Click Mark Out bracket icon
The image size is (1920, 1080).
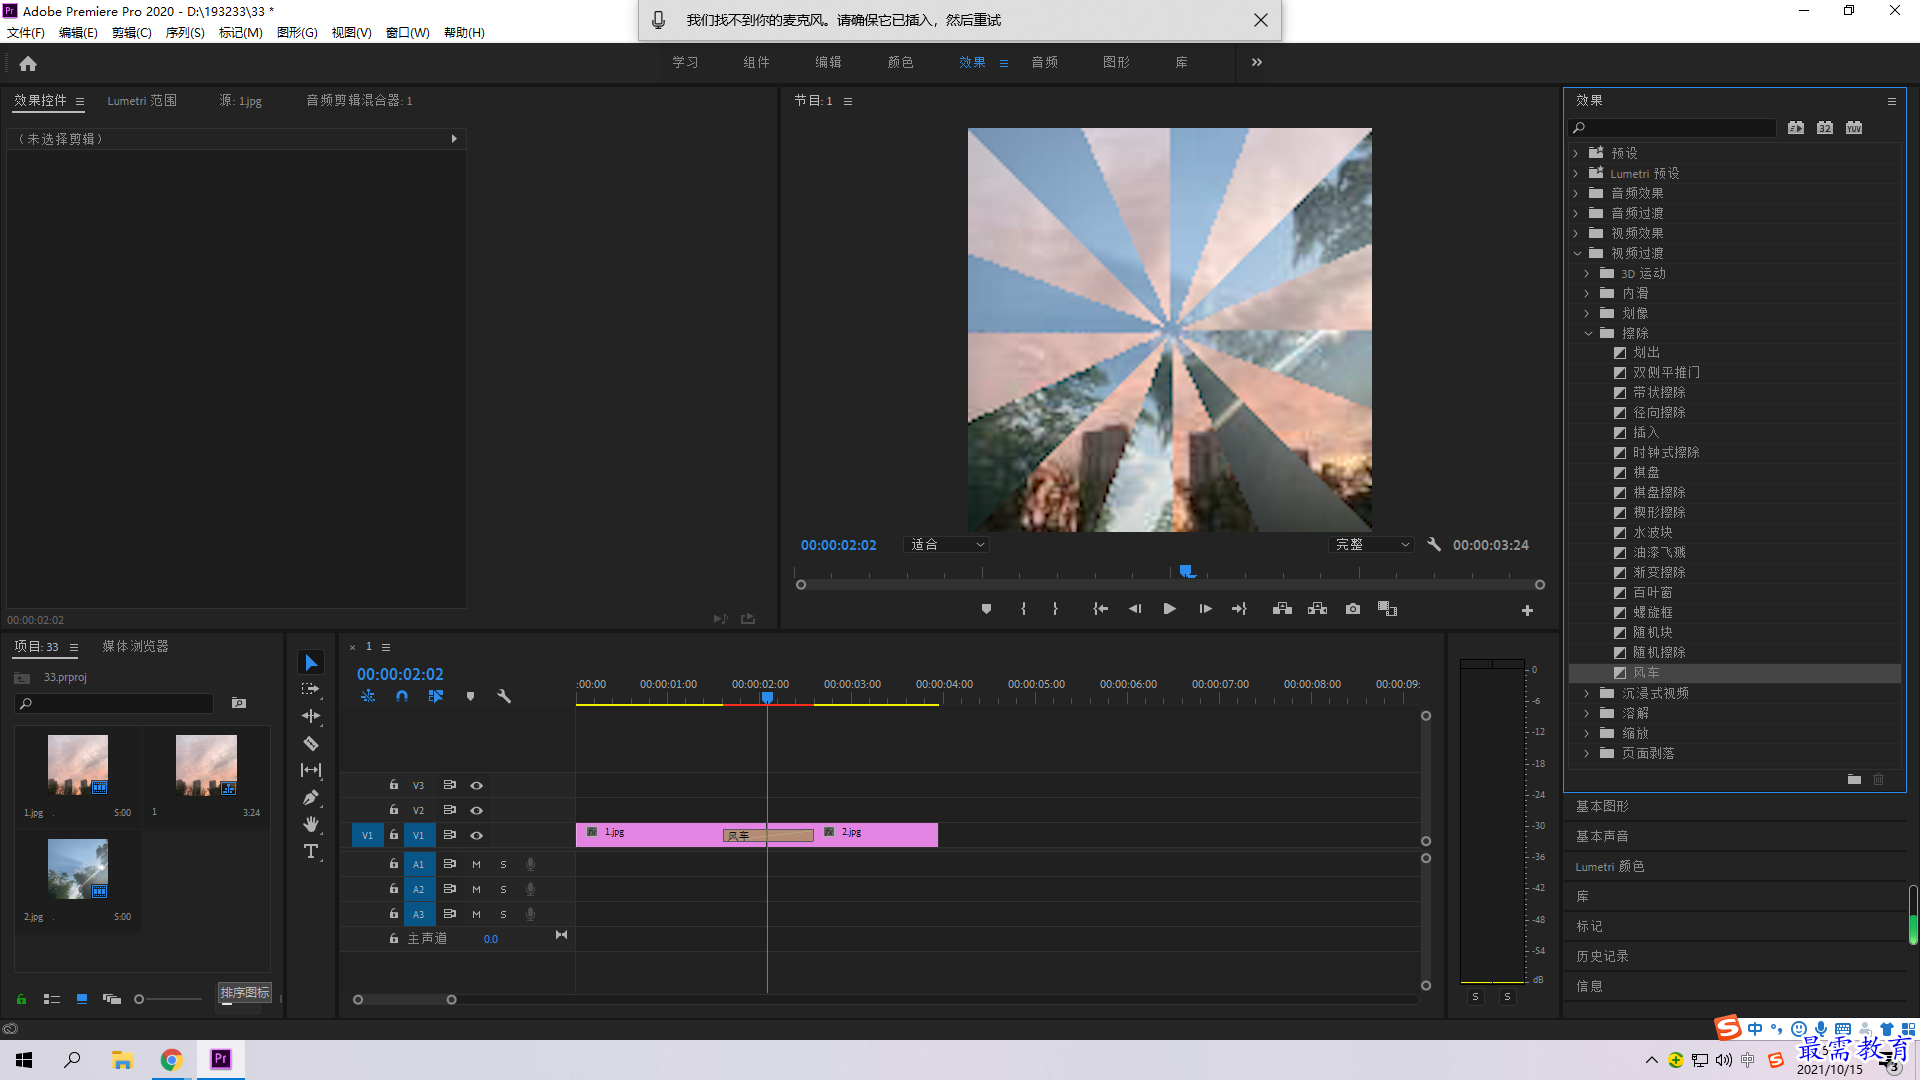click(x=1055, y=609)
